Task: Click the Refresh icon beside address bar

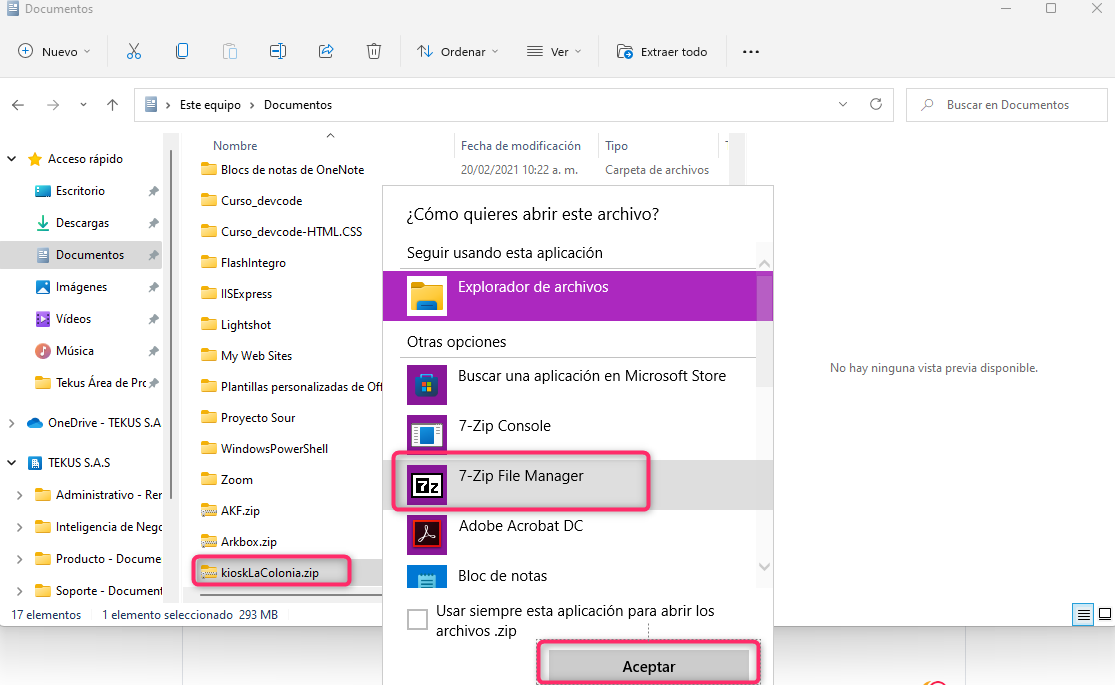Action: (x=876, y=104)
